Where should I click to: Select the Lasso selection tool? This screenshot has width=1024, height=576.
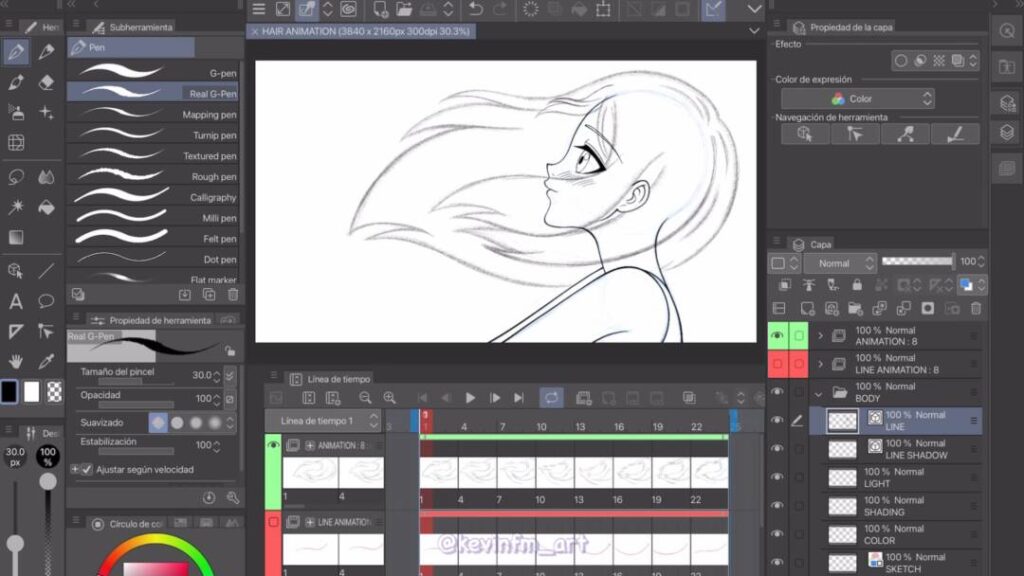[16, 177]
